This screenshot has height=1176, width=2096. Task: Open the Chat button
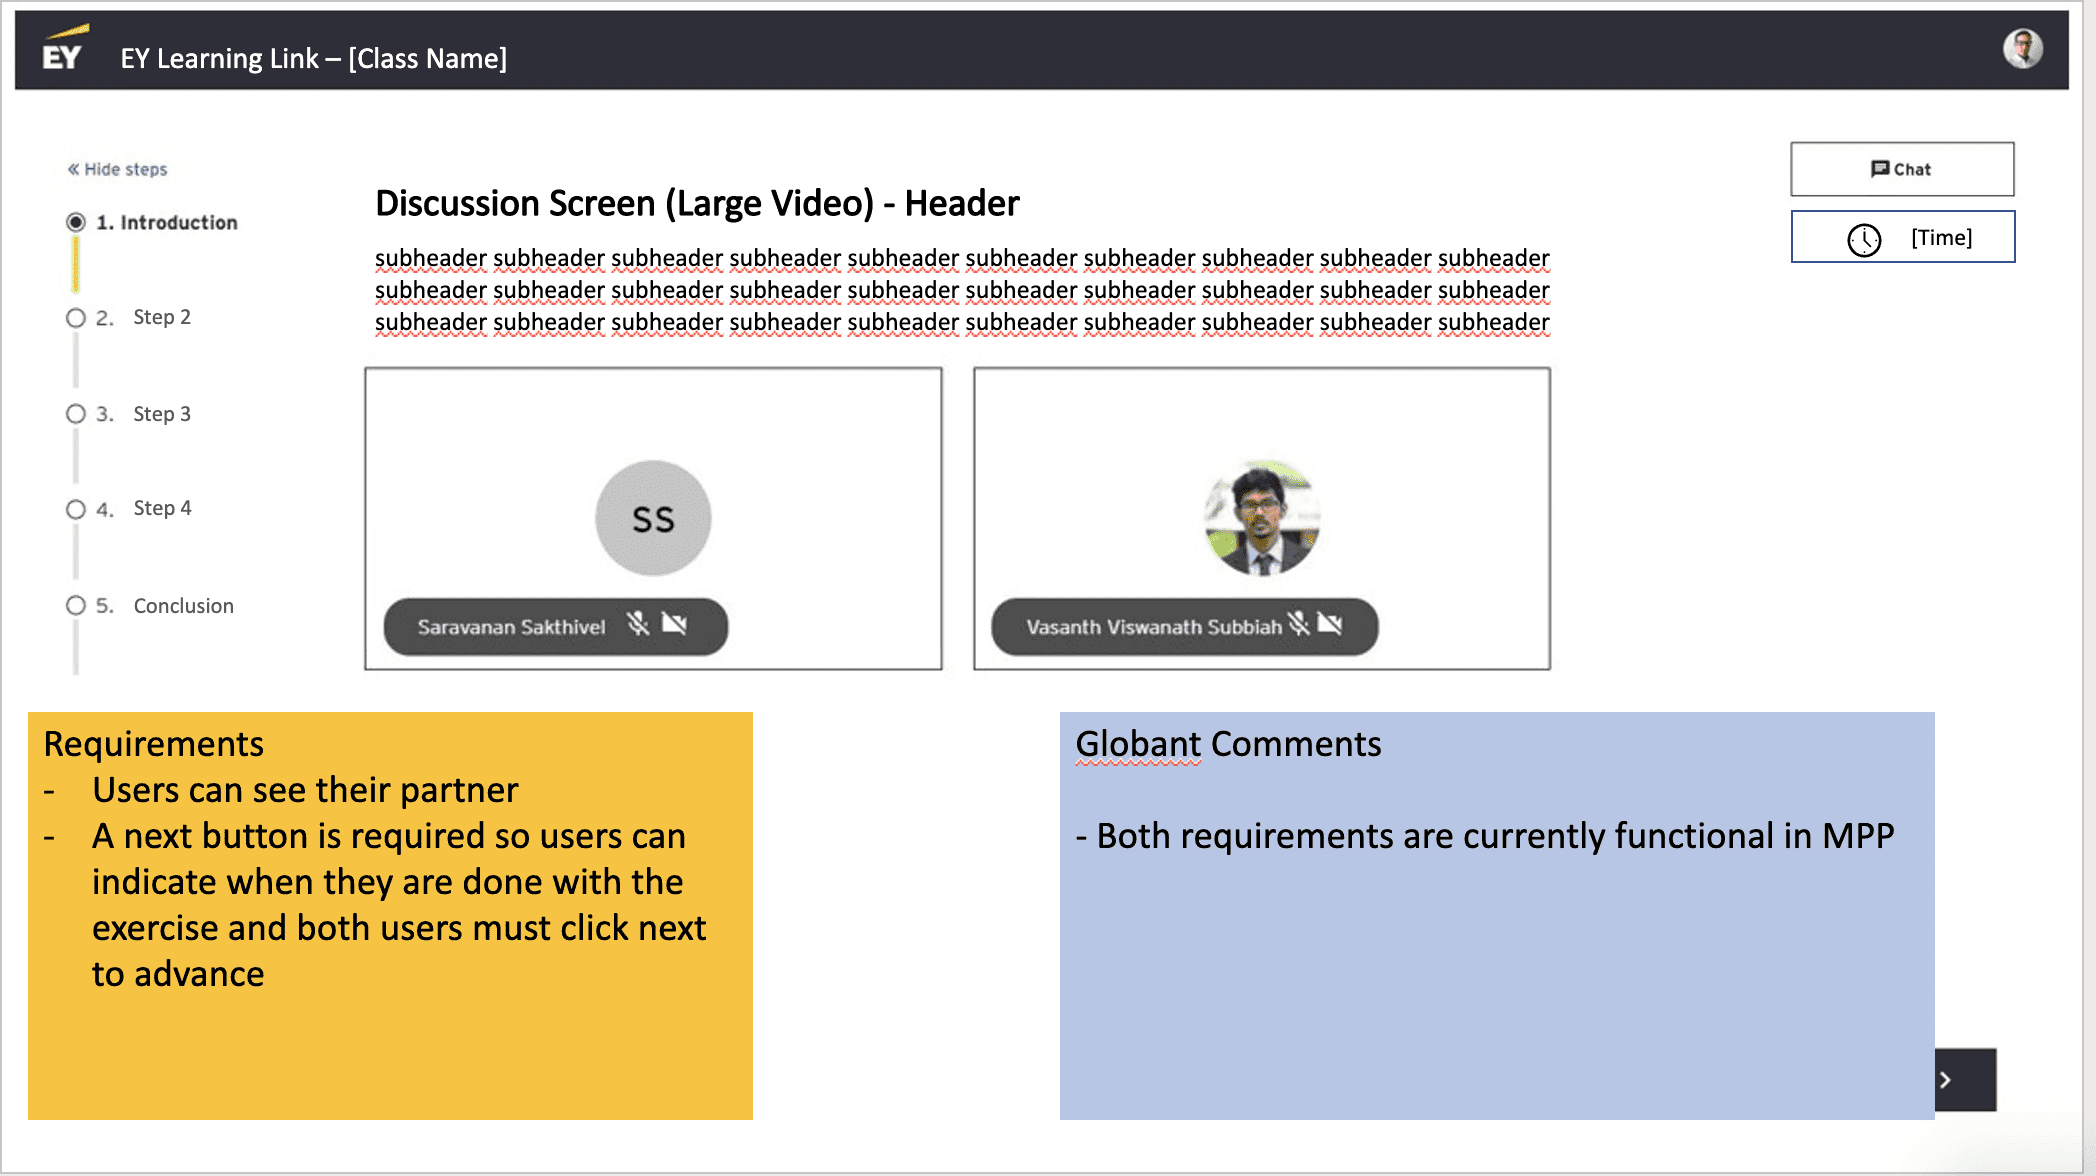[x=1902, y=169]
